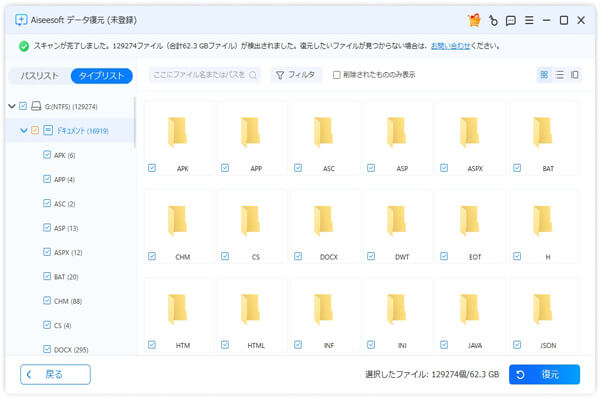
Task: Uncheck ASC (2) in the tree
Action: click(47, 203)
